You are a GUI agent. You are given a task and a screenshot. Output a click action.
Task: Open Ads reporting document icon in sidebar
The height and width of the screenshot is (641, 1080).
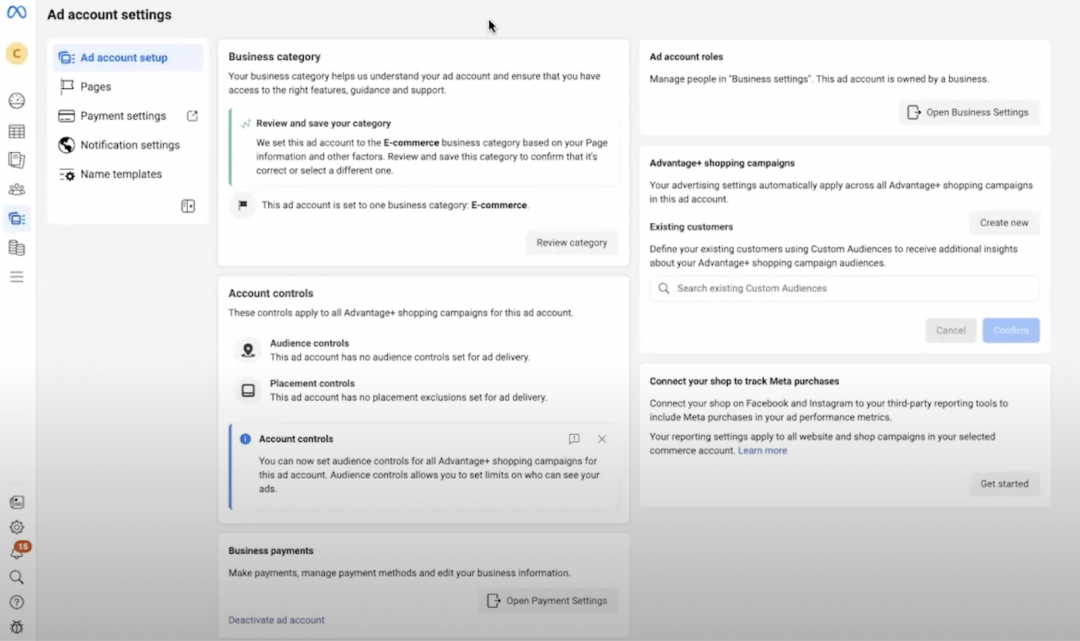17,160
